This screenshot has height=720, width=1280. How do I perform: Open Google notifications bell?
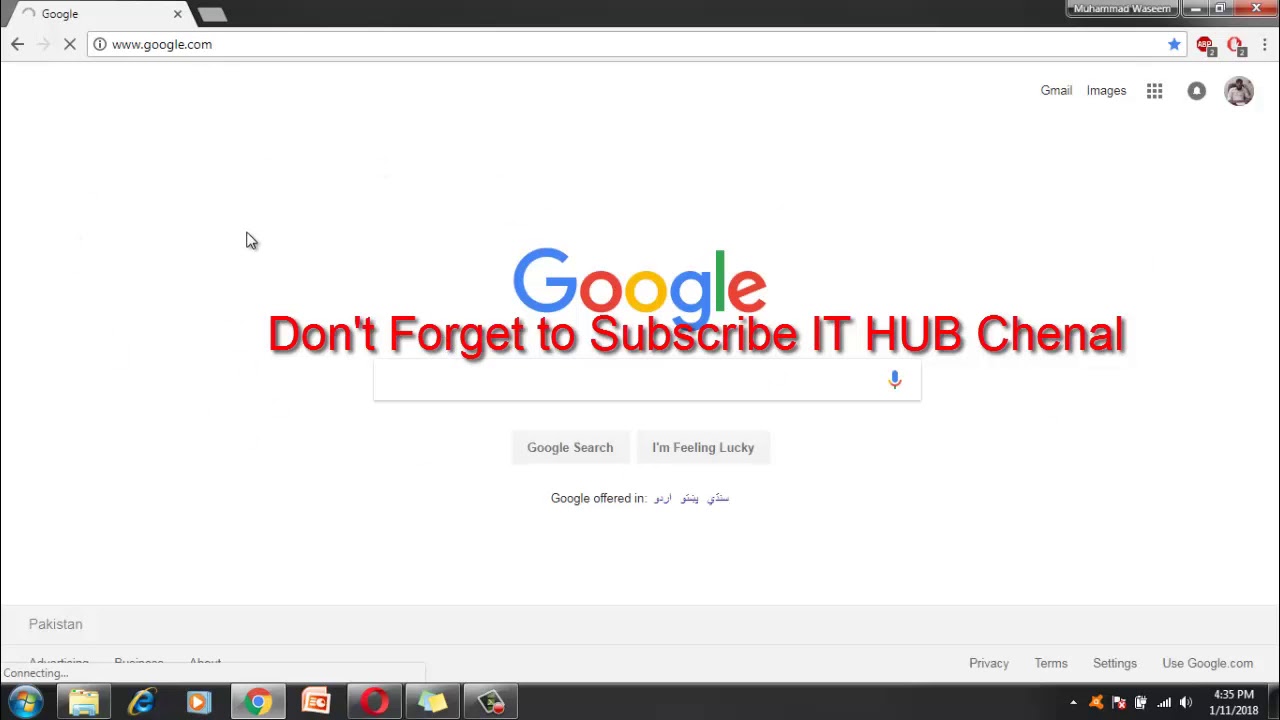click(1196, 91)
